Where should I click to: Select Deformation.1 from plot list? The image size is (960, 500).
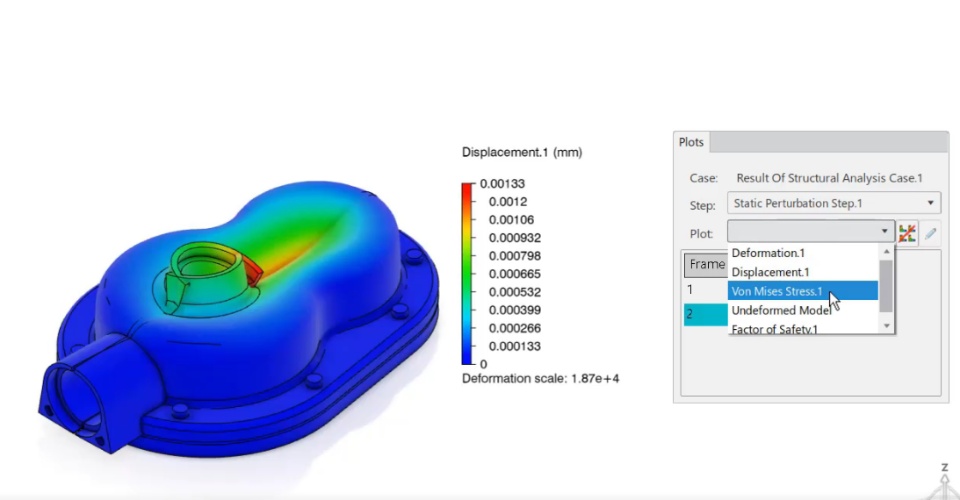[x=768, y=253]
